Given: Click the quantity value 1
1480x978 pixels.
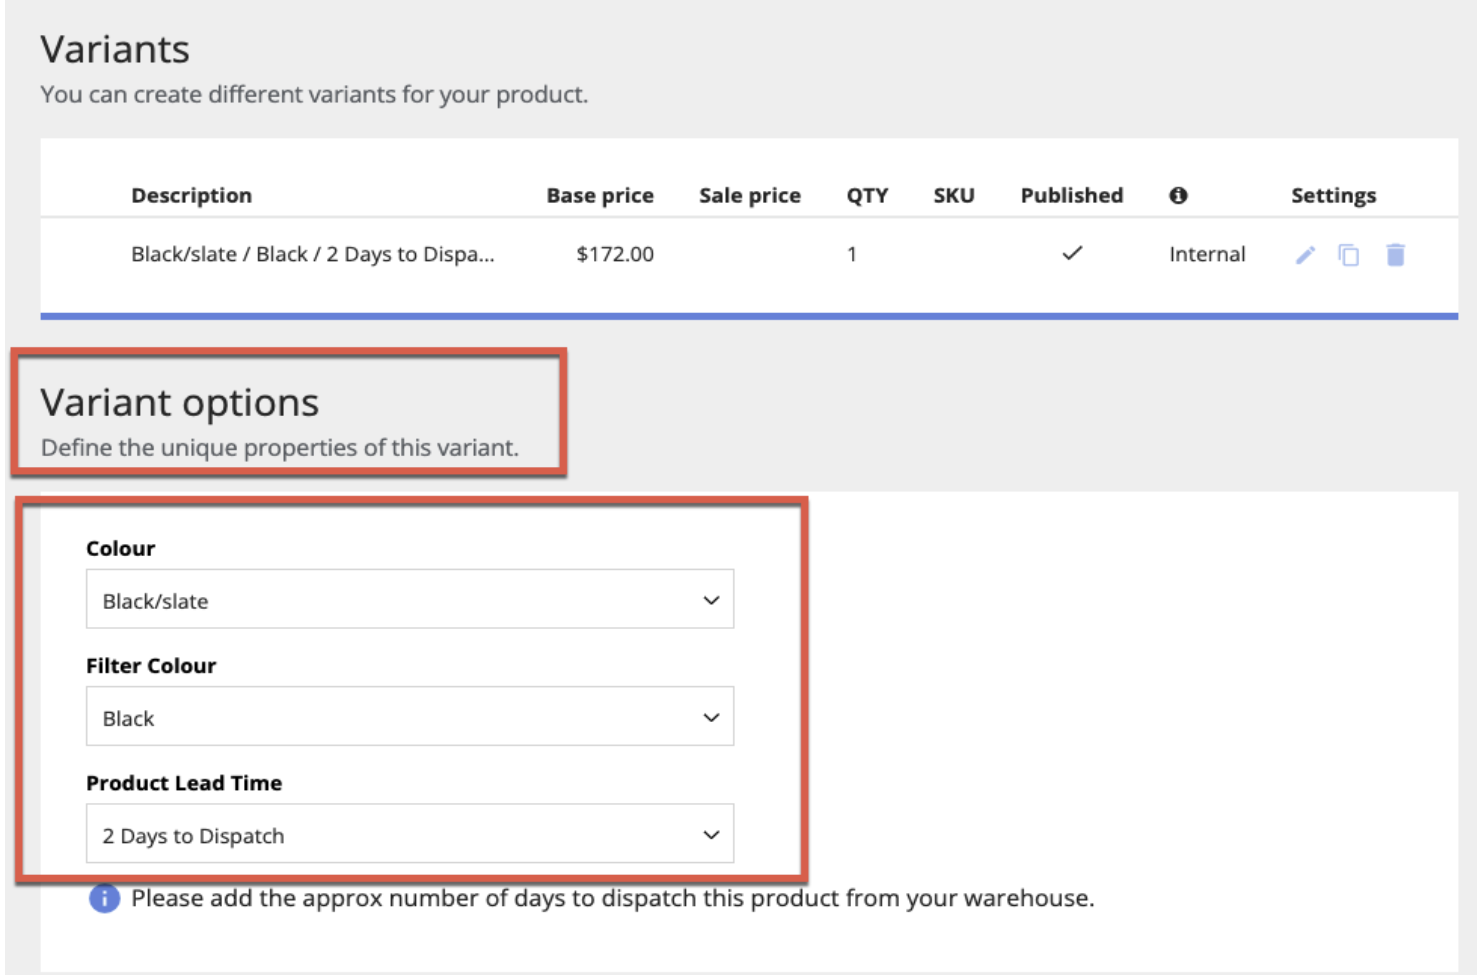Looking at the screenshot, I should click(x=852, y=254).
